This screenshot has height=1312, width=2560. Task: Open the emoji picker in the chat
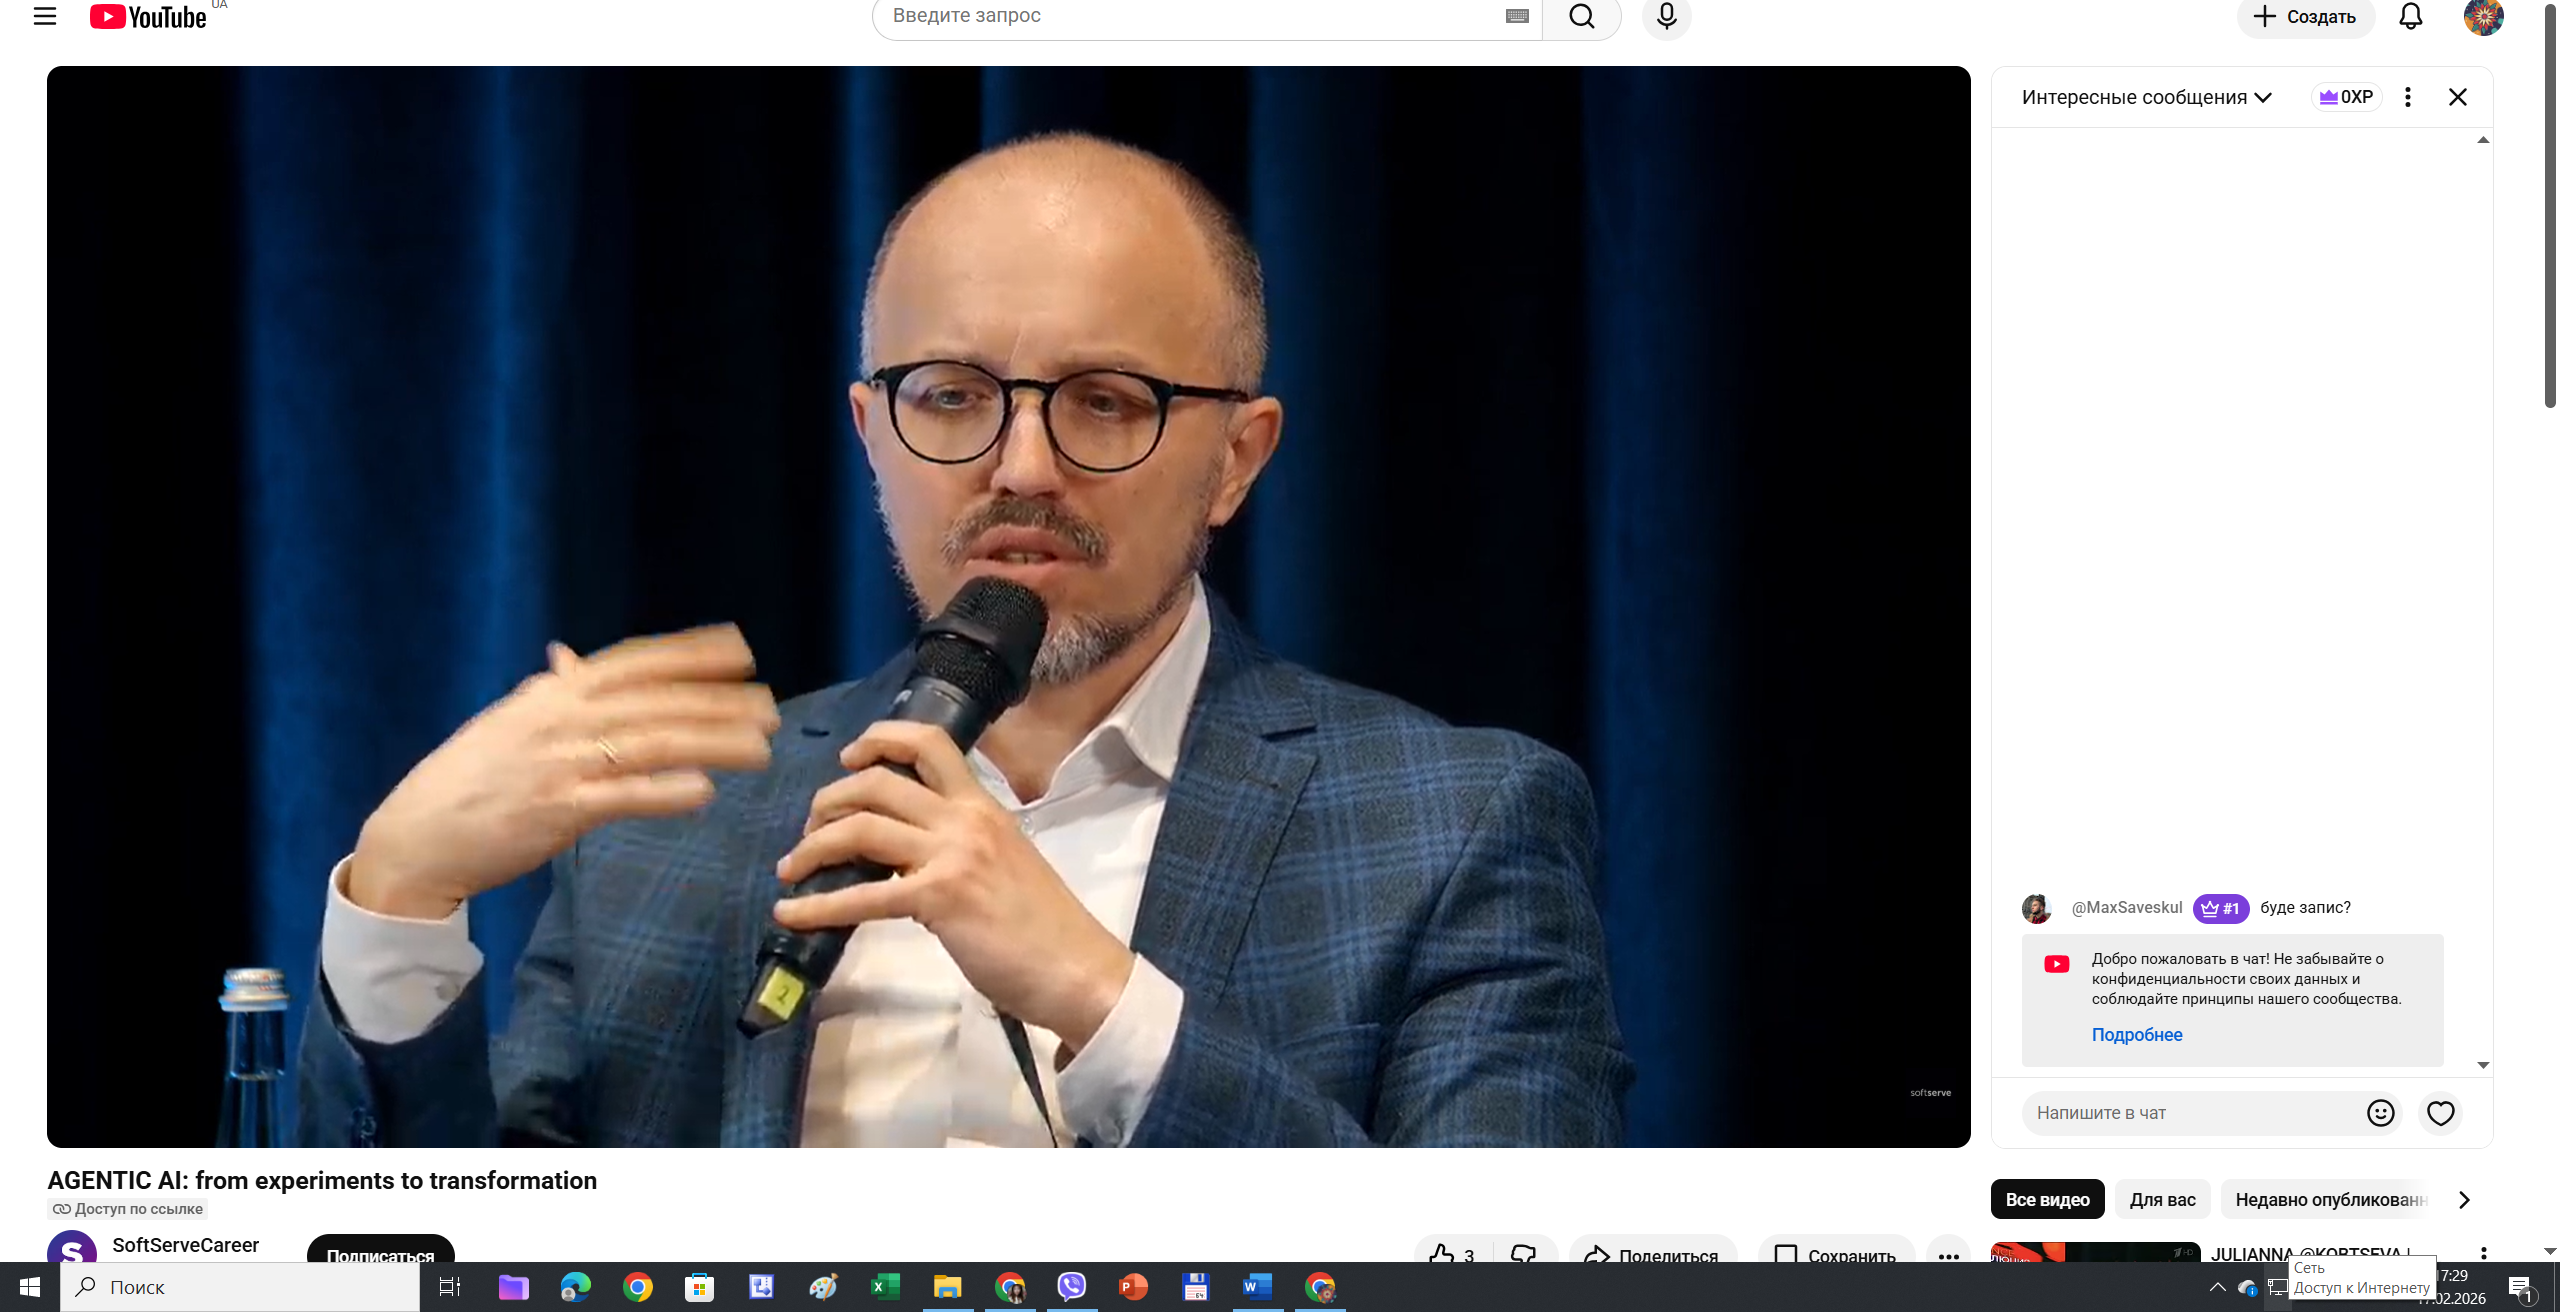pyautogui.click(x=2380, y=1113)
